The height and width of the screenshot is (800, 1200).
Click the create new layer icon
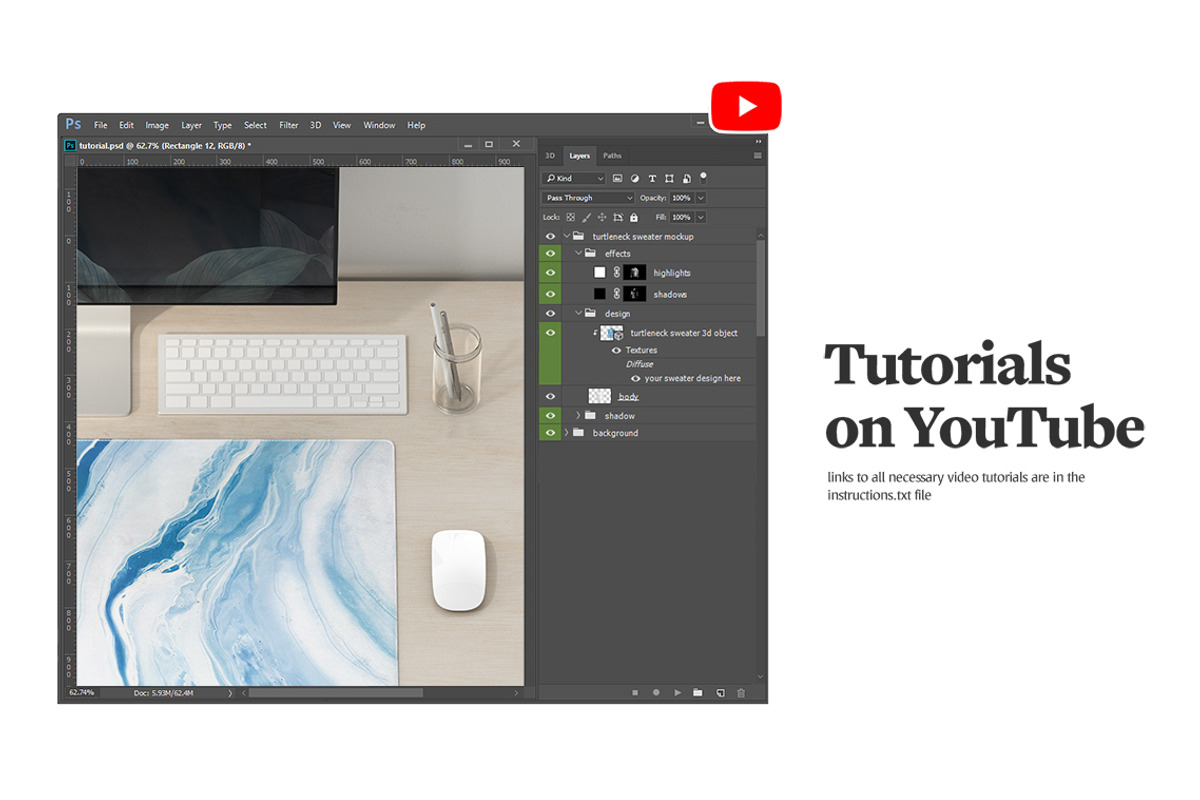click(719, 692)
